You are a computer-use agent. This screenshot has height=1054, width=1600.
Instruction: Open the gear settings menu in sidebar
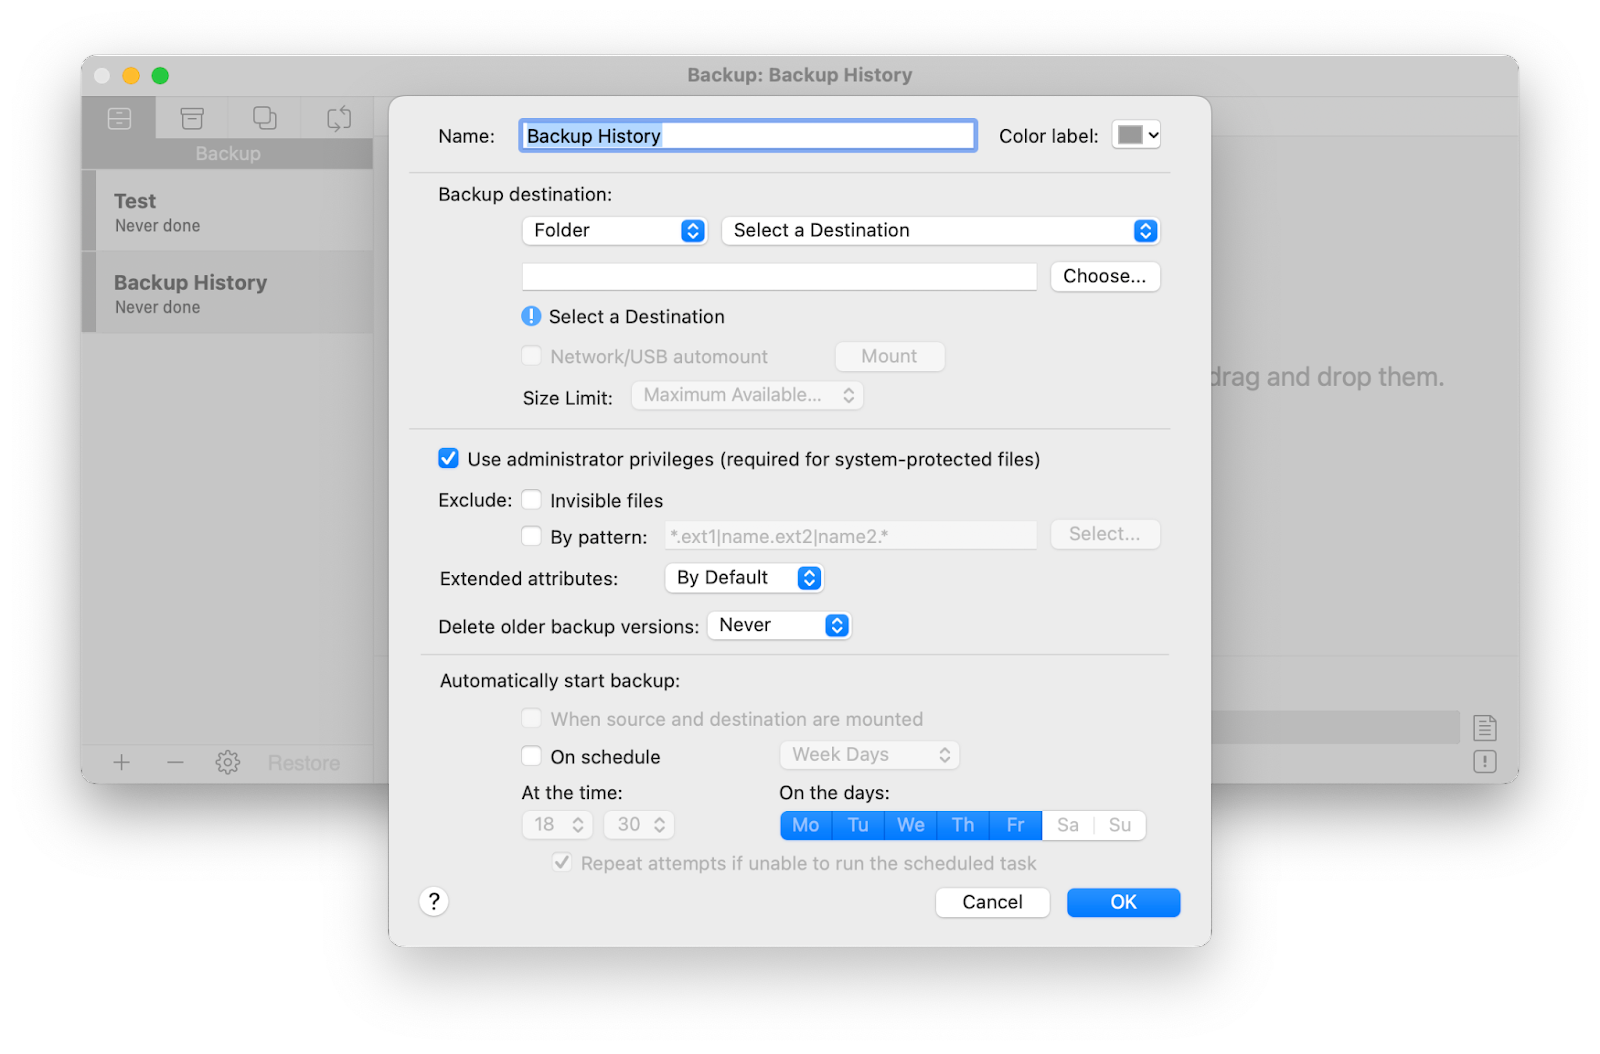pyautogui.click(x=228, y=763)
